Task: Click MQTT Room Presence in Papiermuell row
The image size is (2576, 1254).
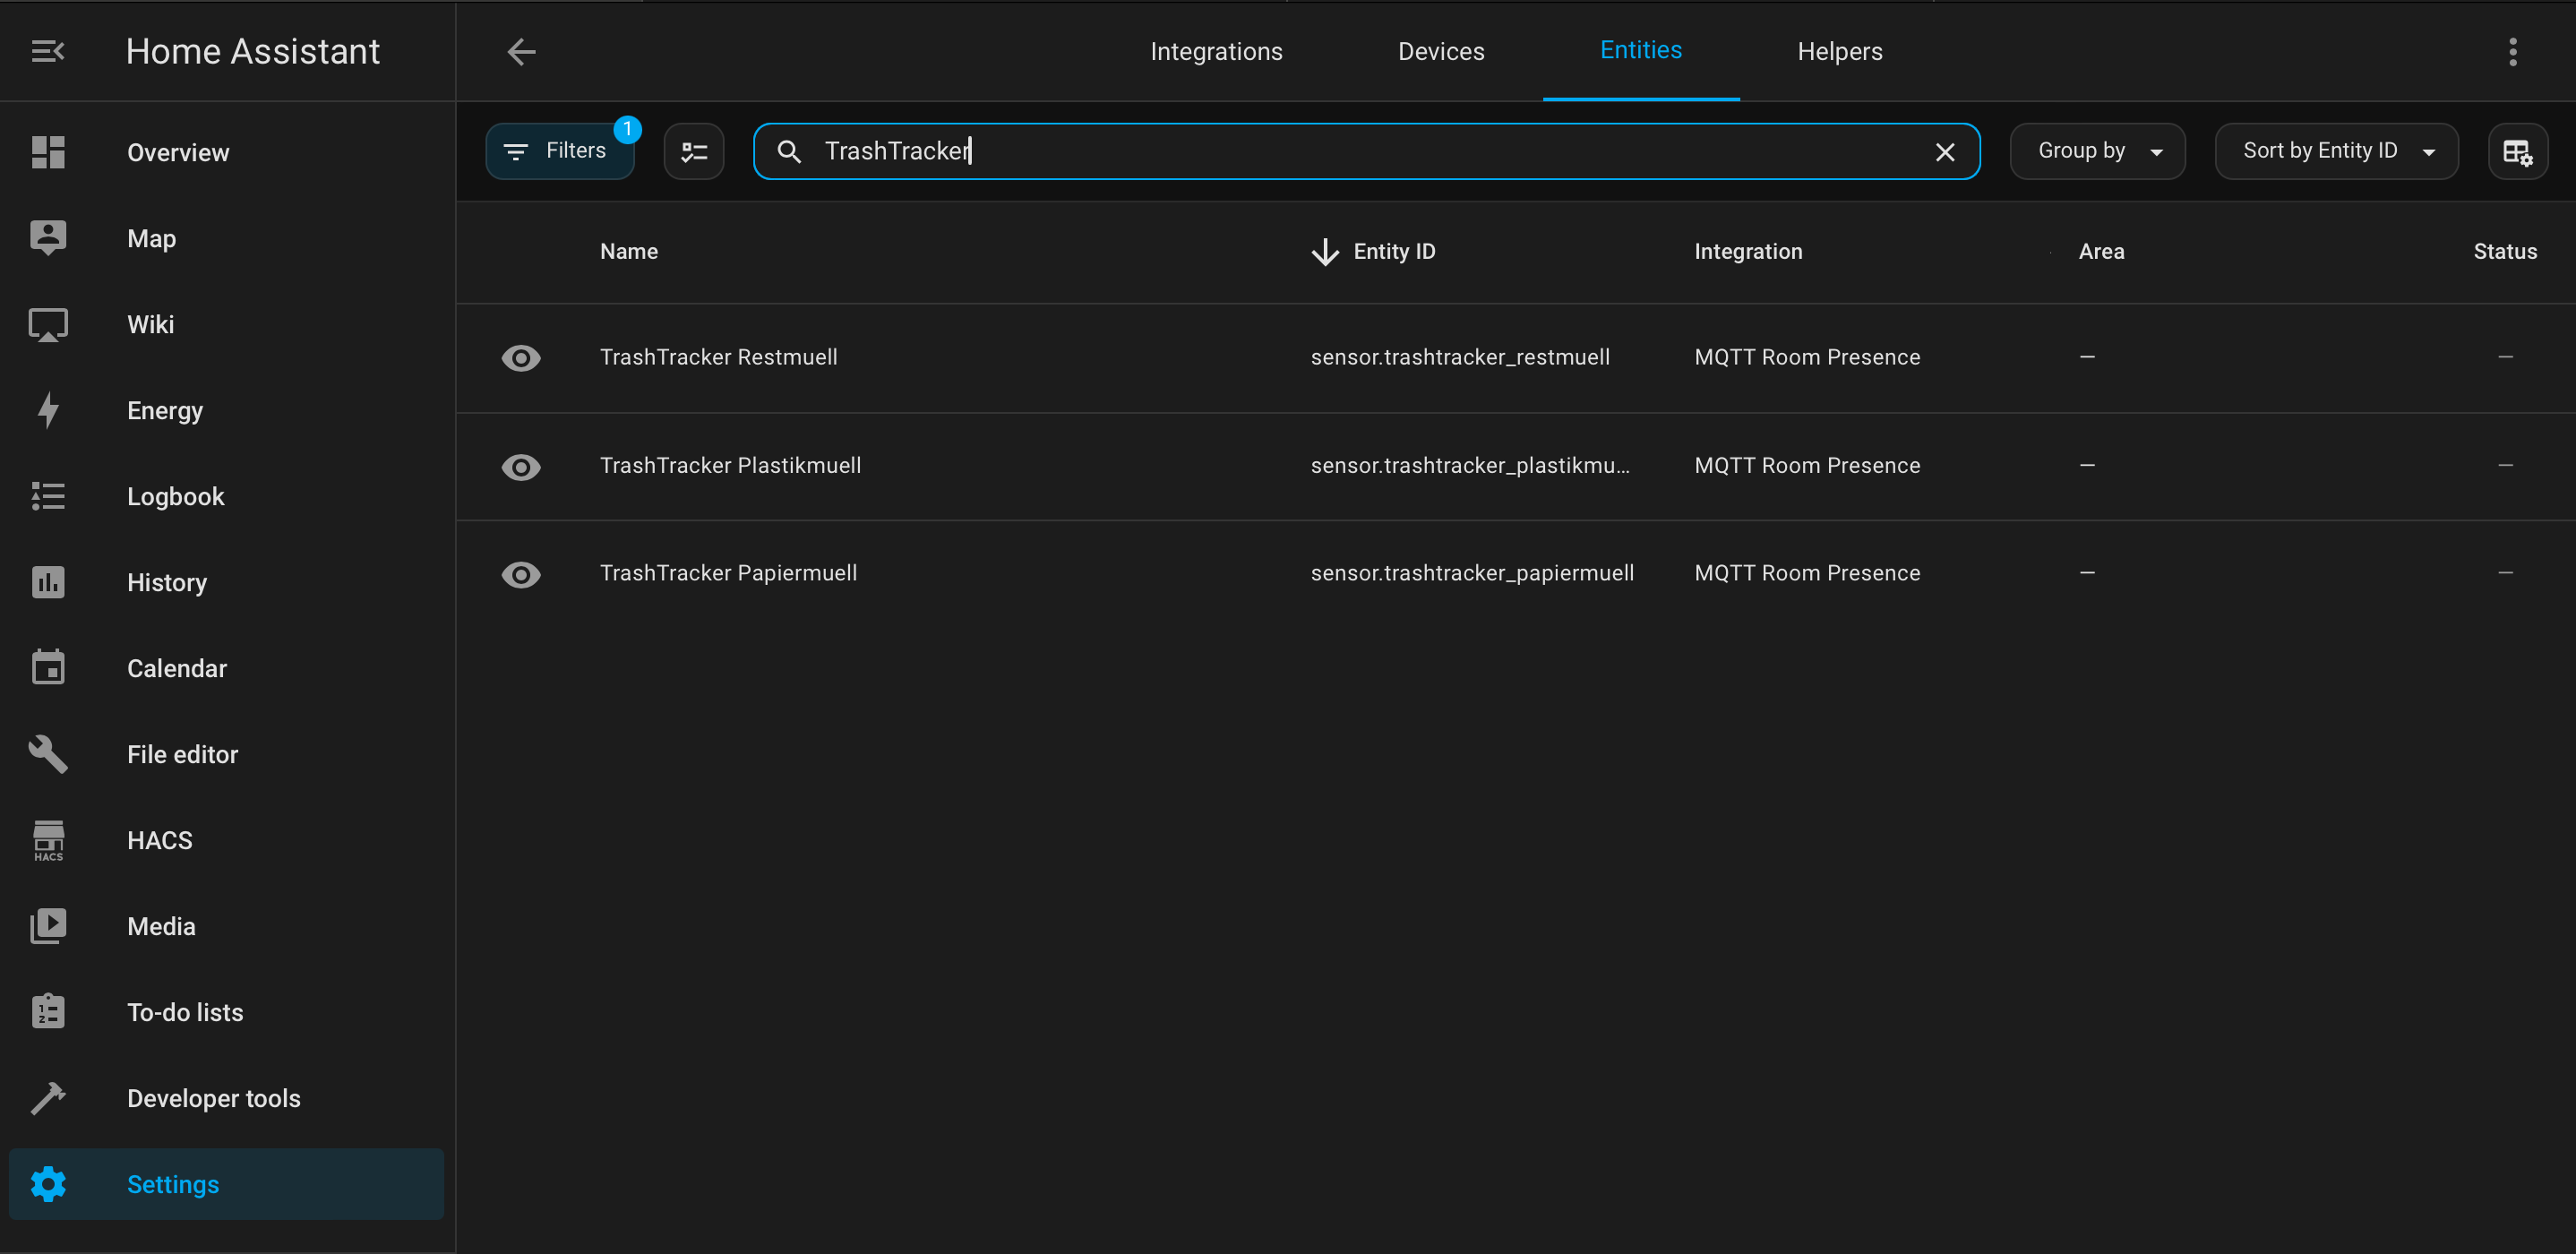Action: click(x=1807, y=573)
